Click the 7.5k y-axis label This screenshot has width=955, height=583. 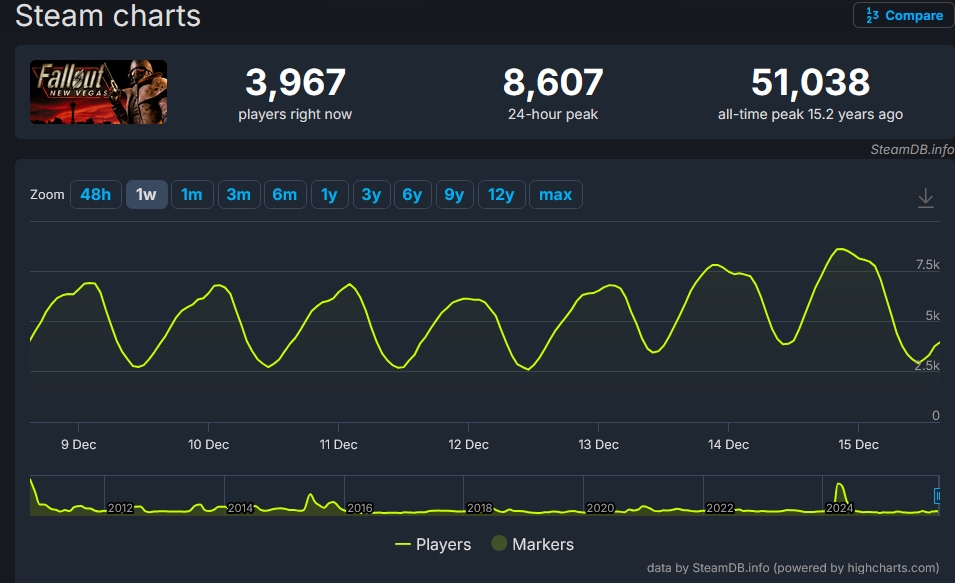tap(928, 265)
